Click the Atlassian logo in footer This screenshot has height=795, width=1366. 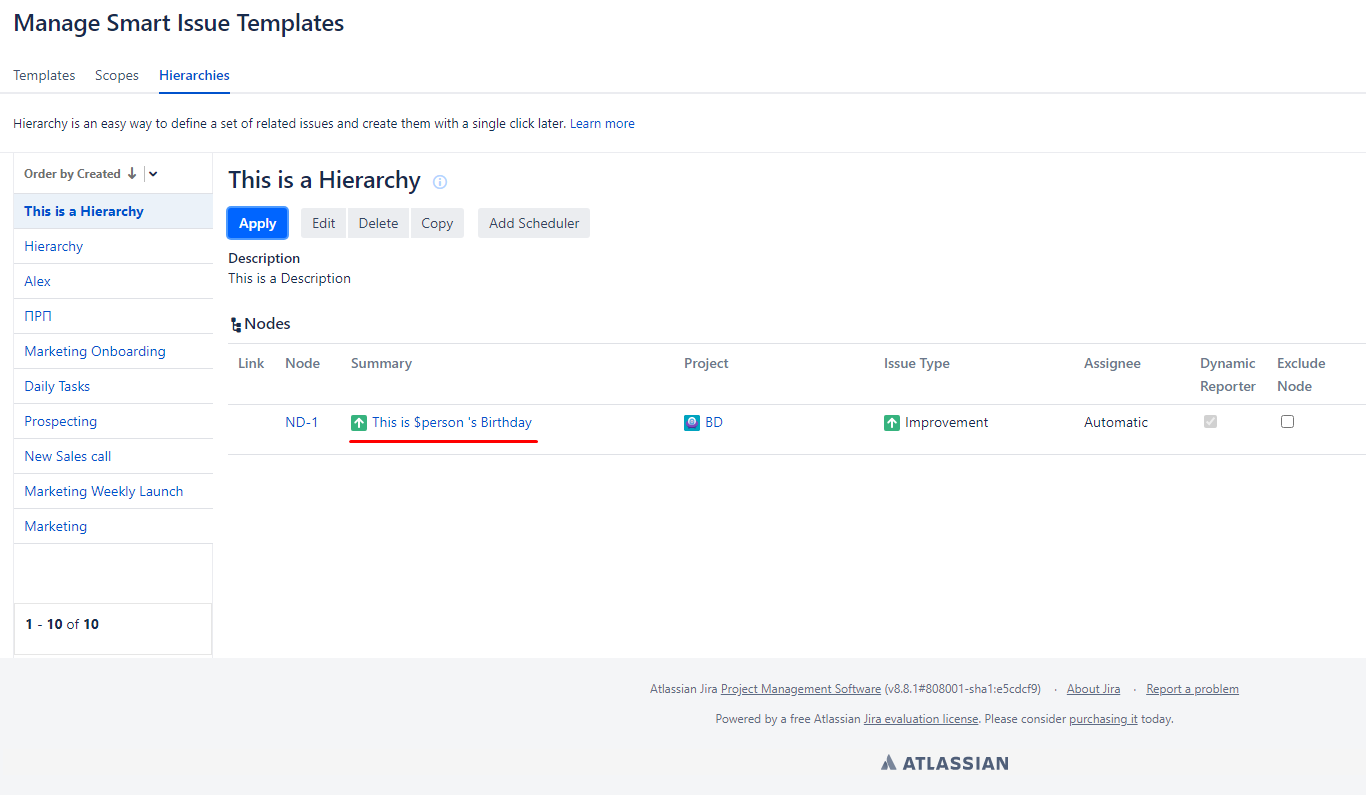click(944, 763)
